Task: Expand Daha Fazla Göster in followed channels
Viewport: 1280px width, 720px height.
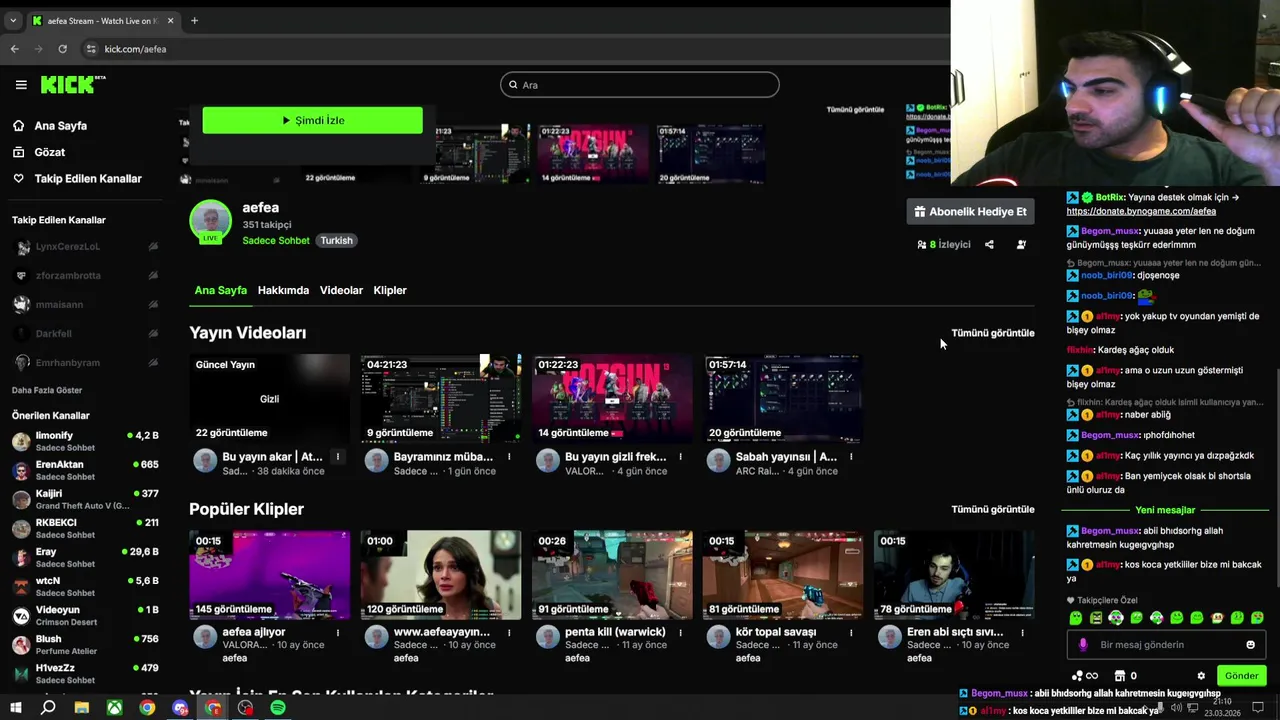Action: 47,390
